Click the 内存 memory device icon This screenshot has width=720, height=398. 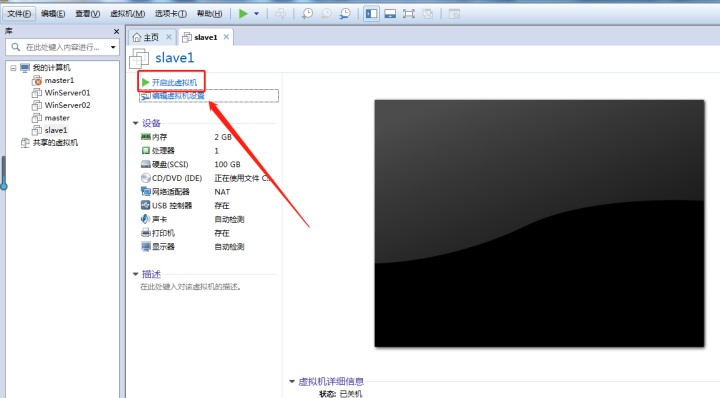[x=146, y=137]
